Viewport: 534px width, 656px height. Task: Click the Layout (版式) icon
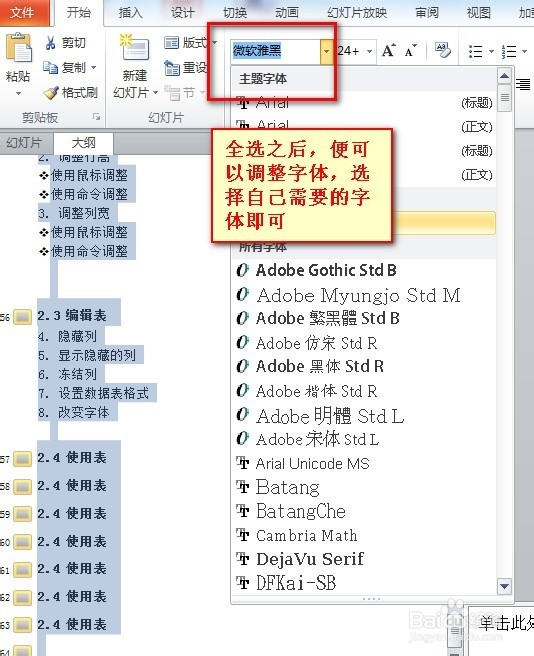tap(172, 42)
